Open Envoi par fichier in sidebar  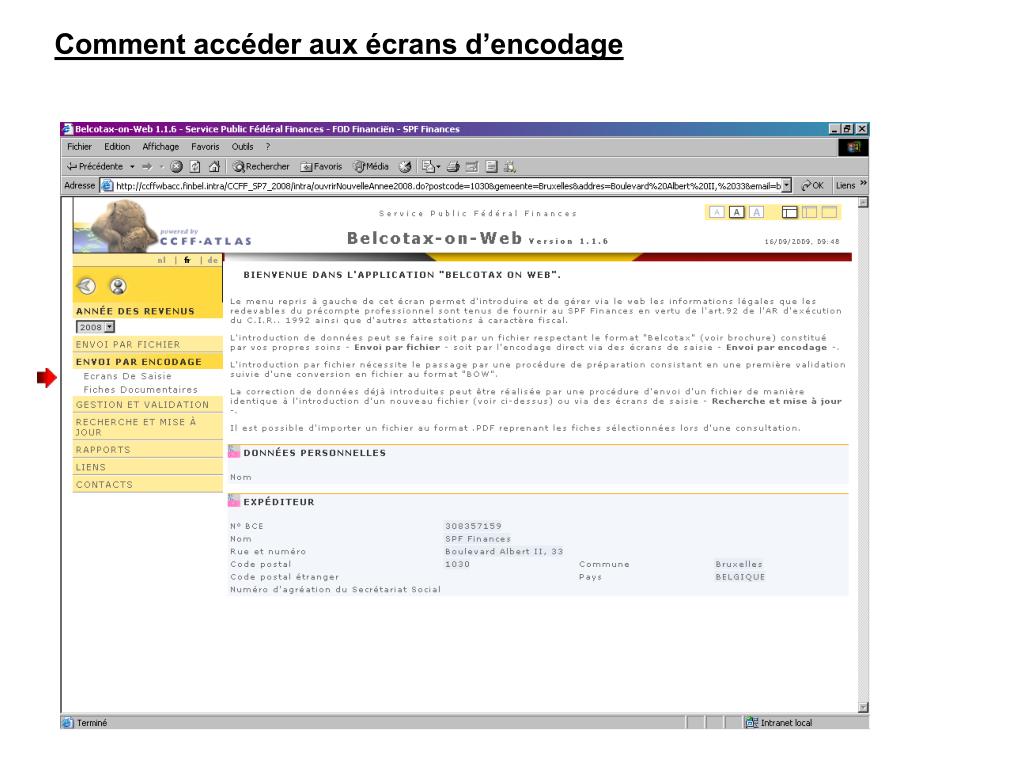point(148,344)
